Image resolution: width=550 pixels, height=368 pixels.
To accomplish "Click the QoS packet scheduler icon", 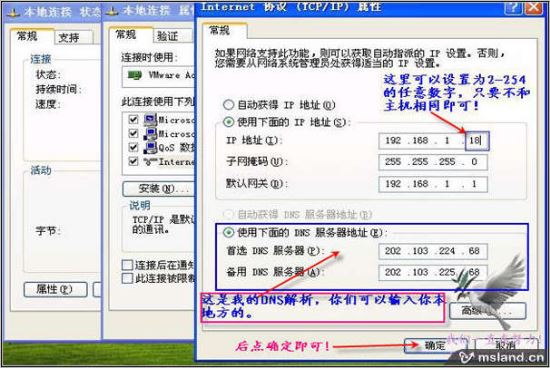I will point(150,147).
